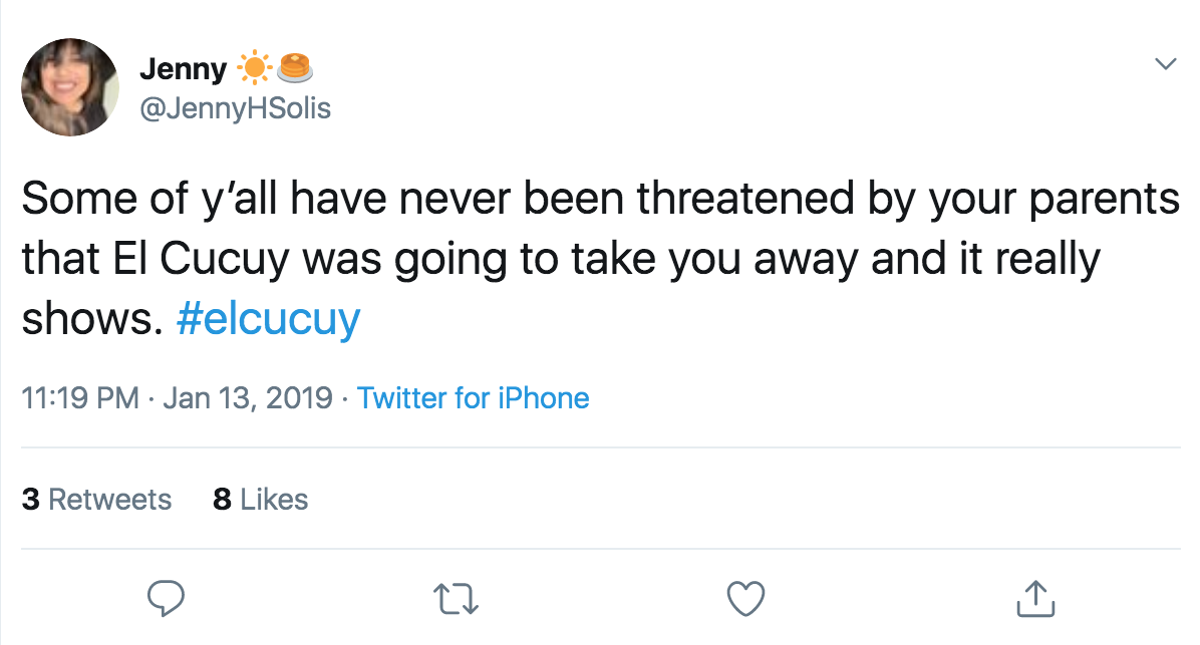Click the sun emoji beside Jenny
This screenshot has width=1200, height=645.
tap(255, 68)
